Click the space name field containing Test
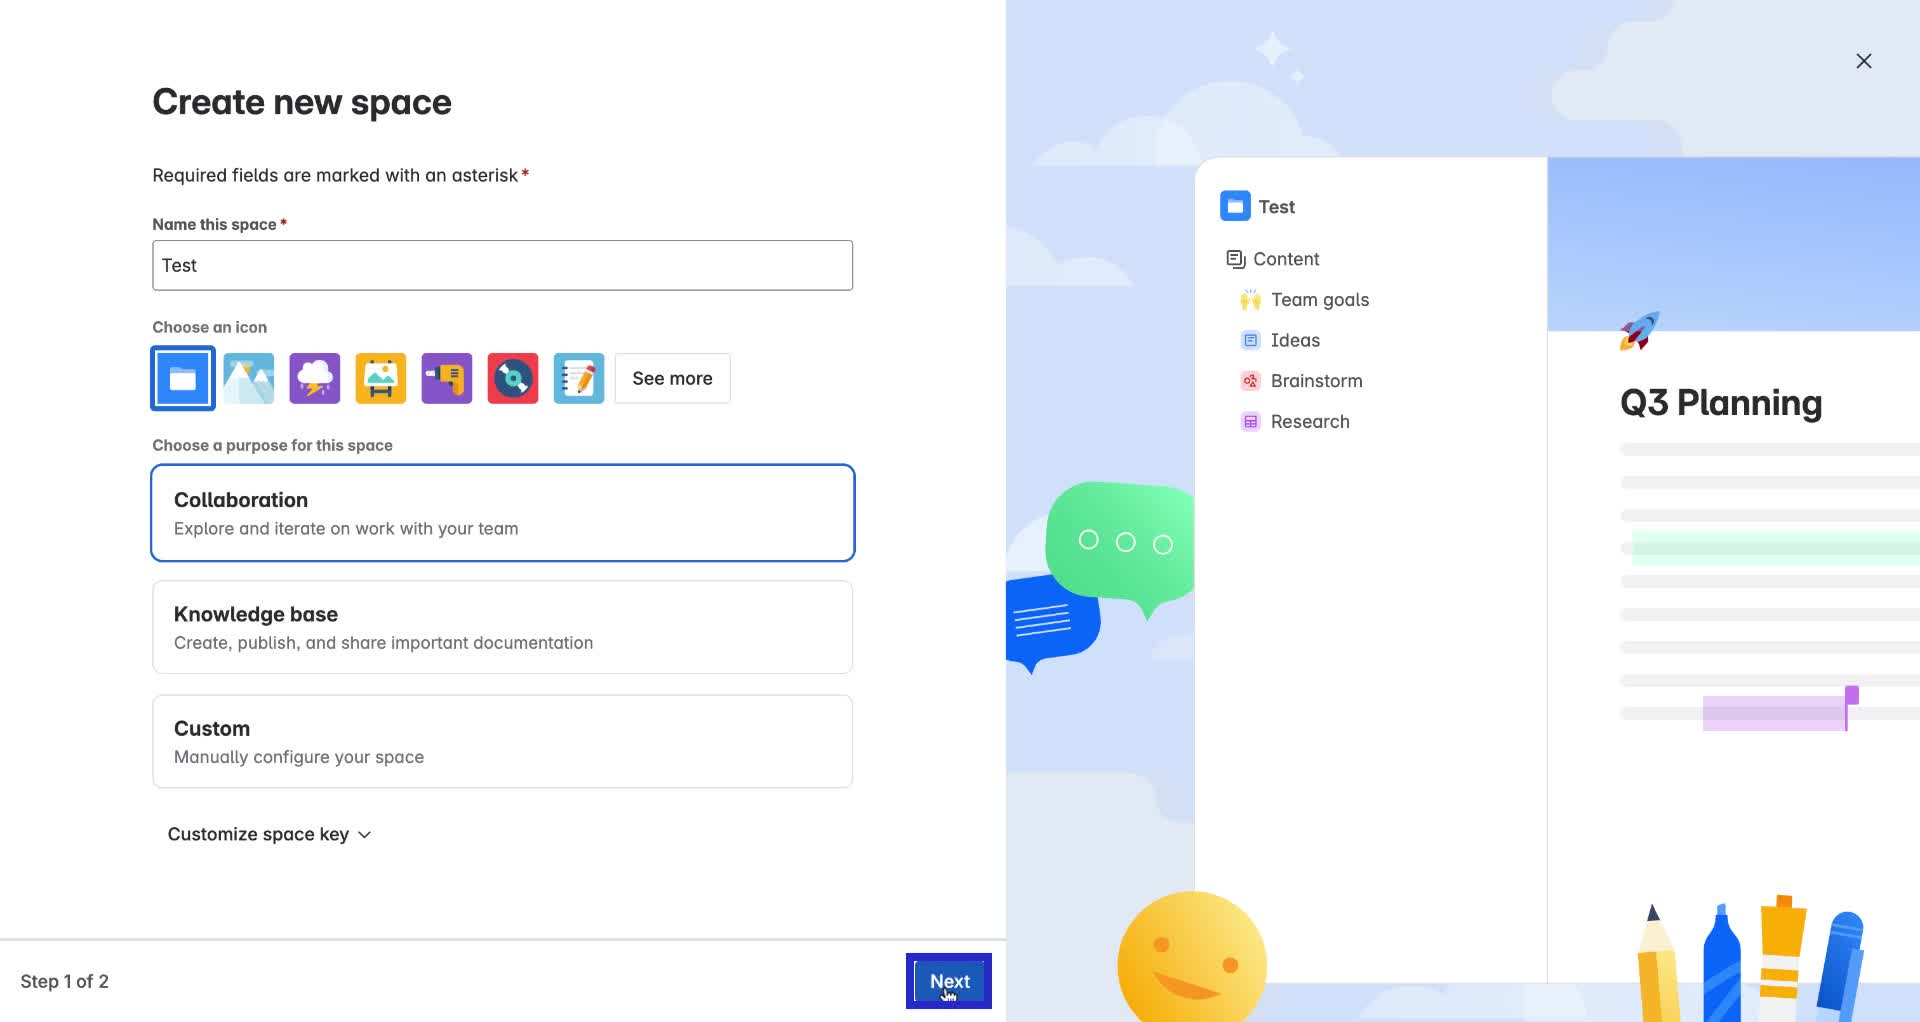Image resolution: width=1920 pixels, height=1022 pixels. (502, 265)
